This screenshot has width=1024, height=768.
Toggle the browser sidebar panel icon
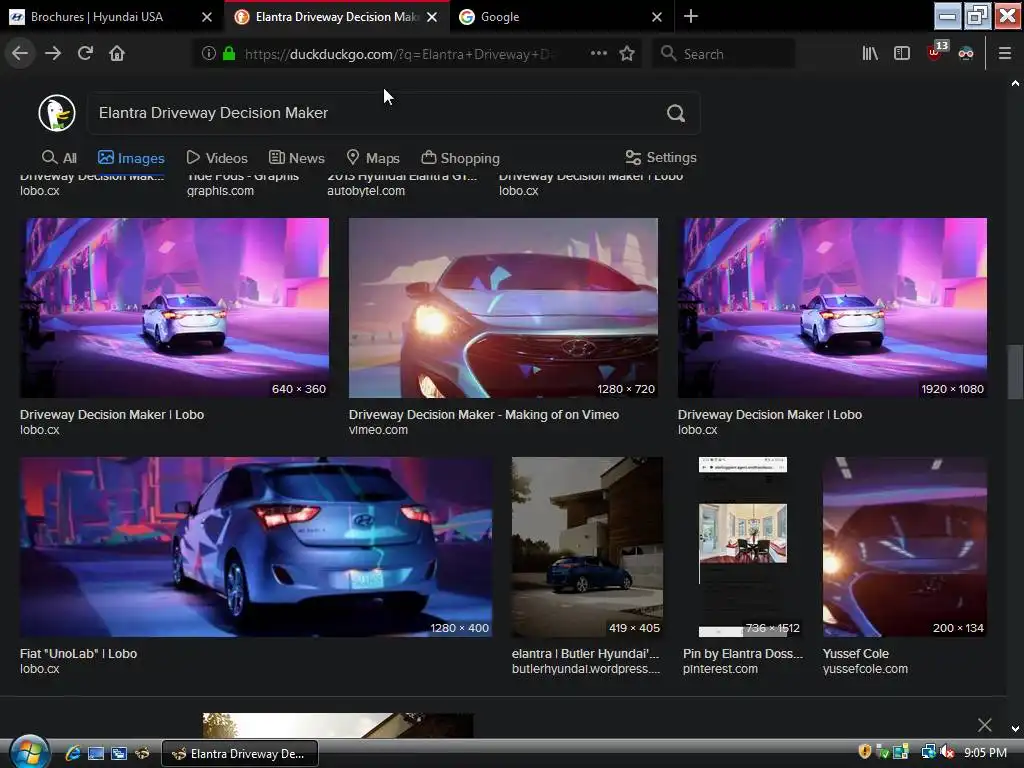902,54
